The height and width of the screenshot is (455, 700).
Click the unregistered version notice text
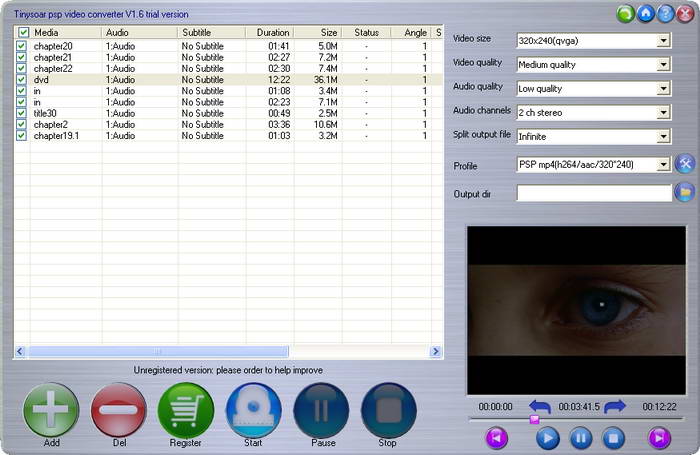228,370
